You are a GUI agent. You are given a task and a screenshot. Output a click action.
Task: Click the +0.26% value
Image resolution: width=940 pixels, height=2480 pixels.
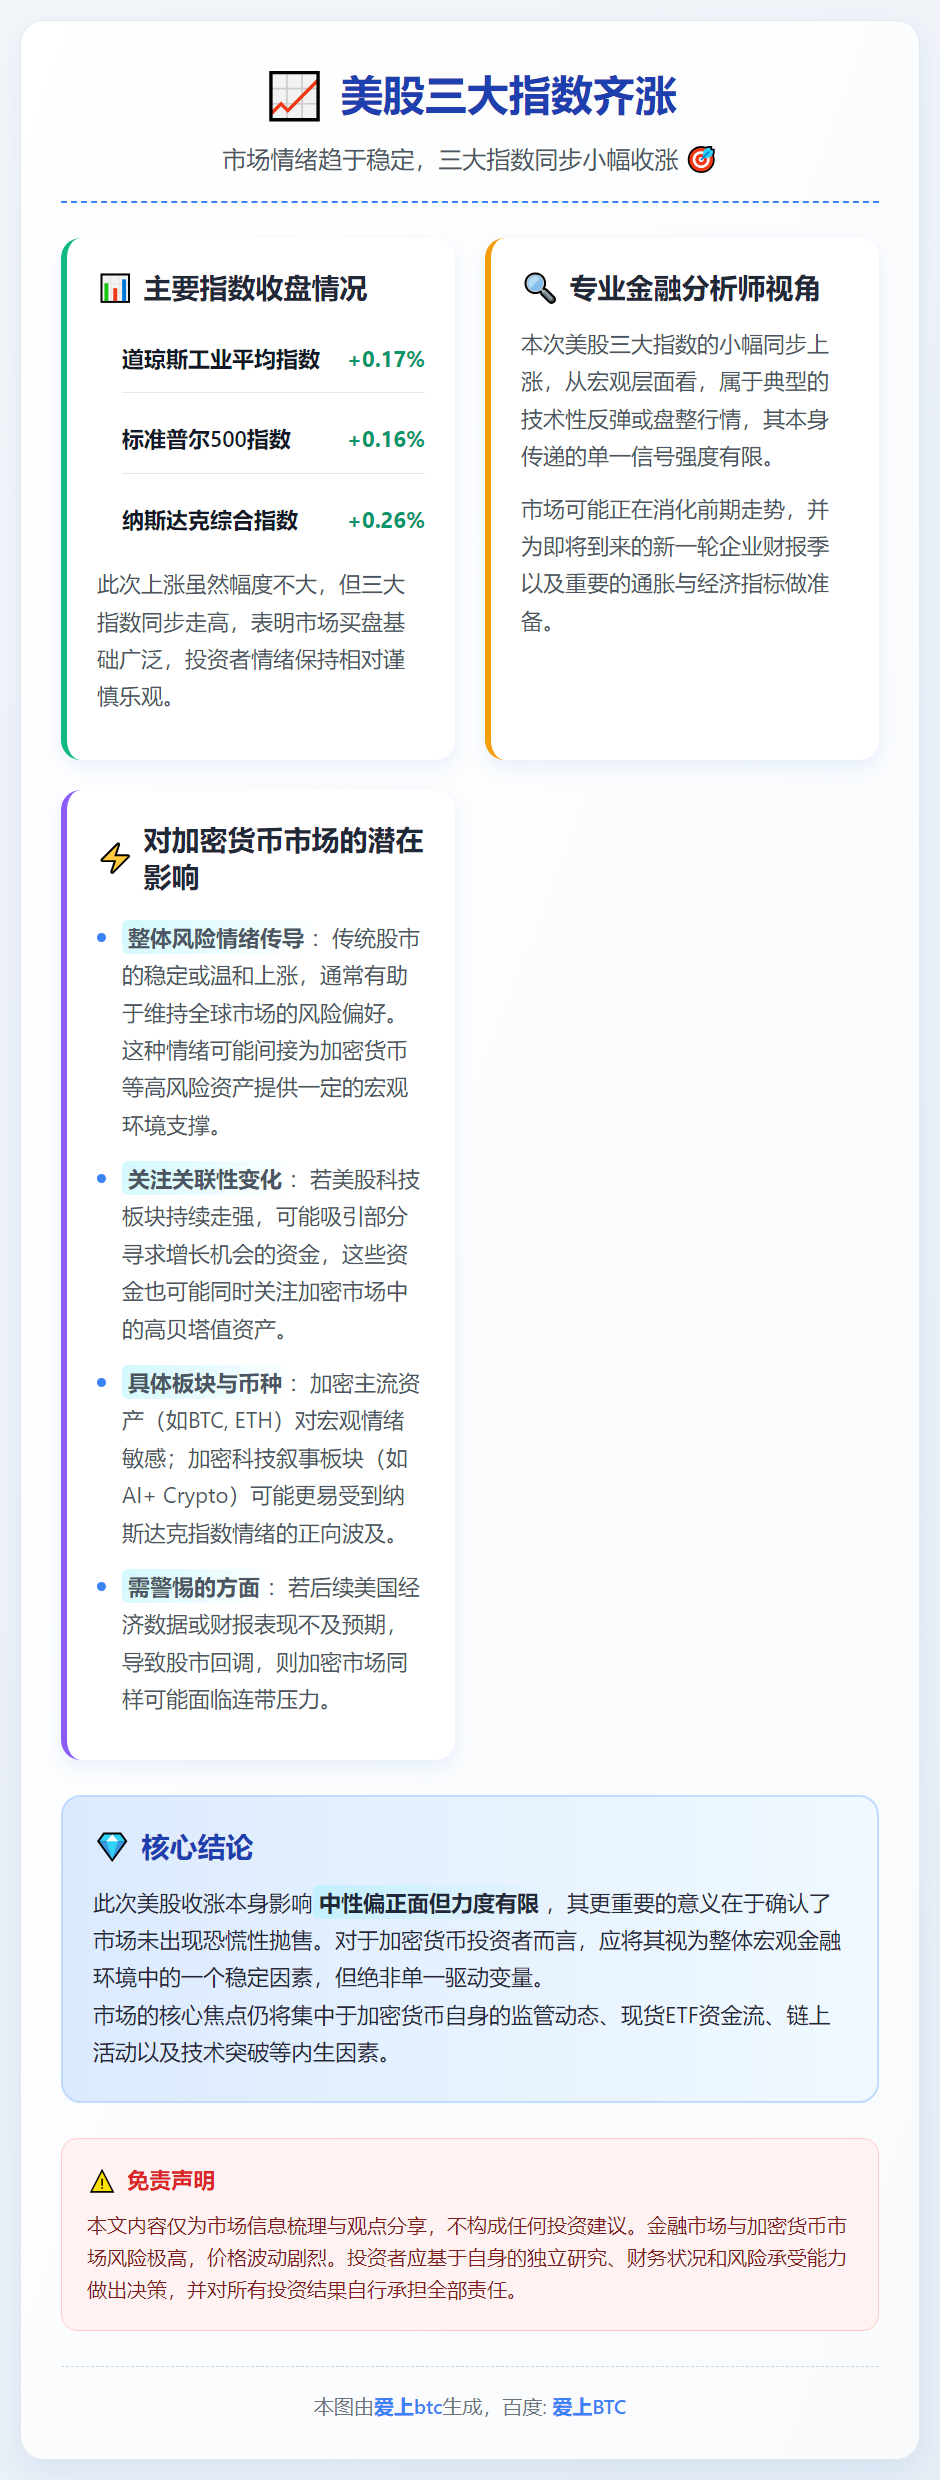coord(386,520)
